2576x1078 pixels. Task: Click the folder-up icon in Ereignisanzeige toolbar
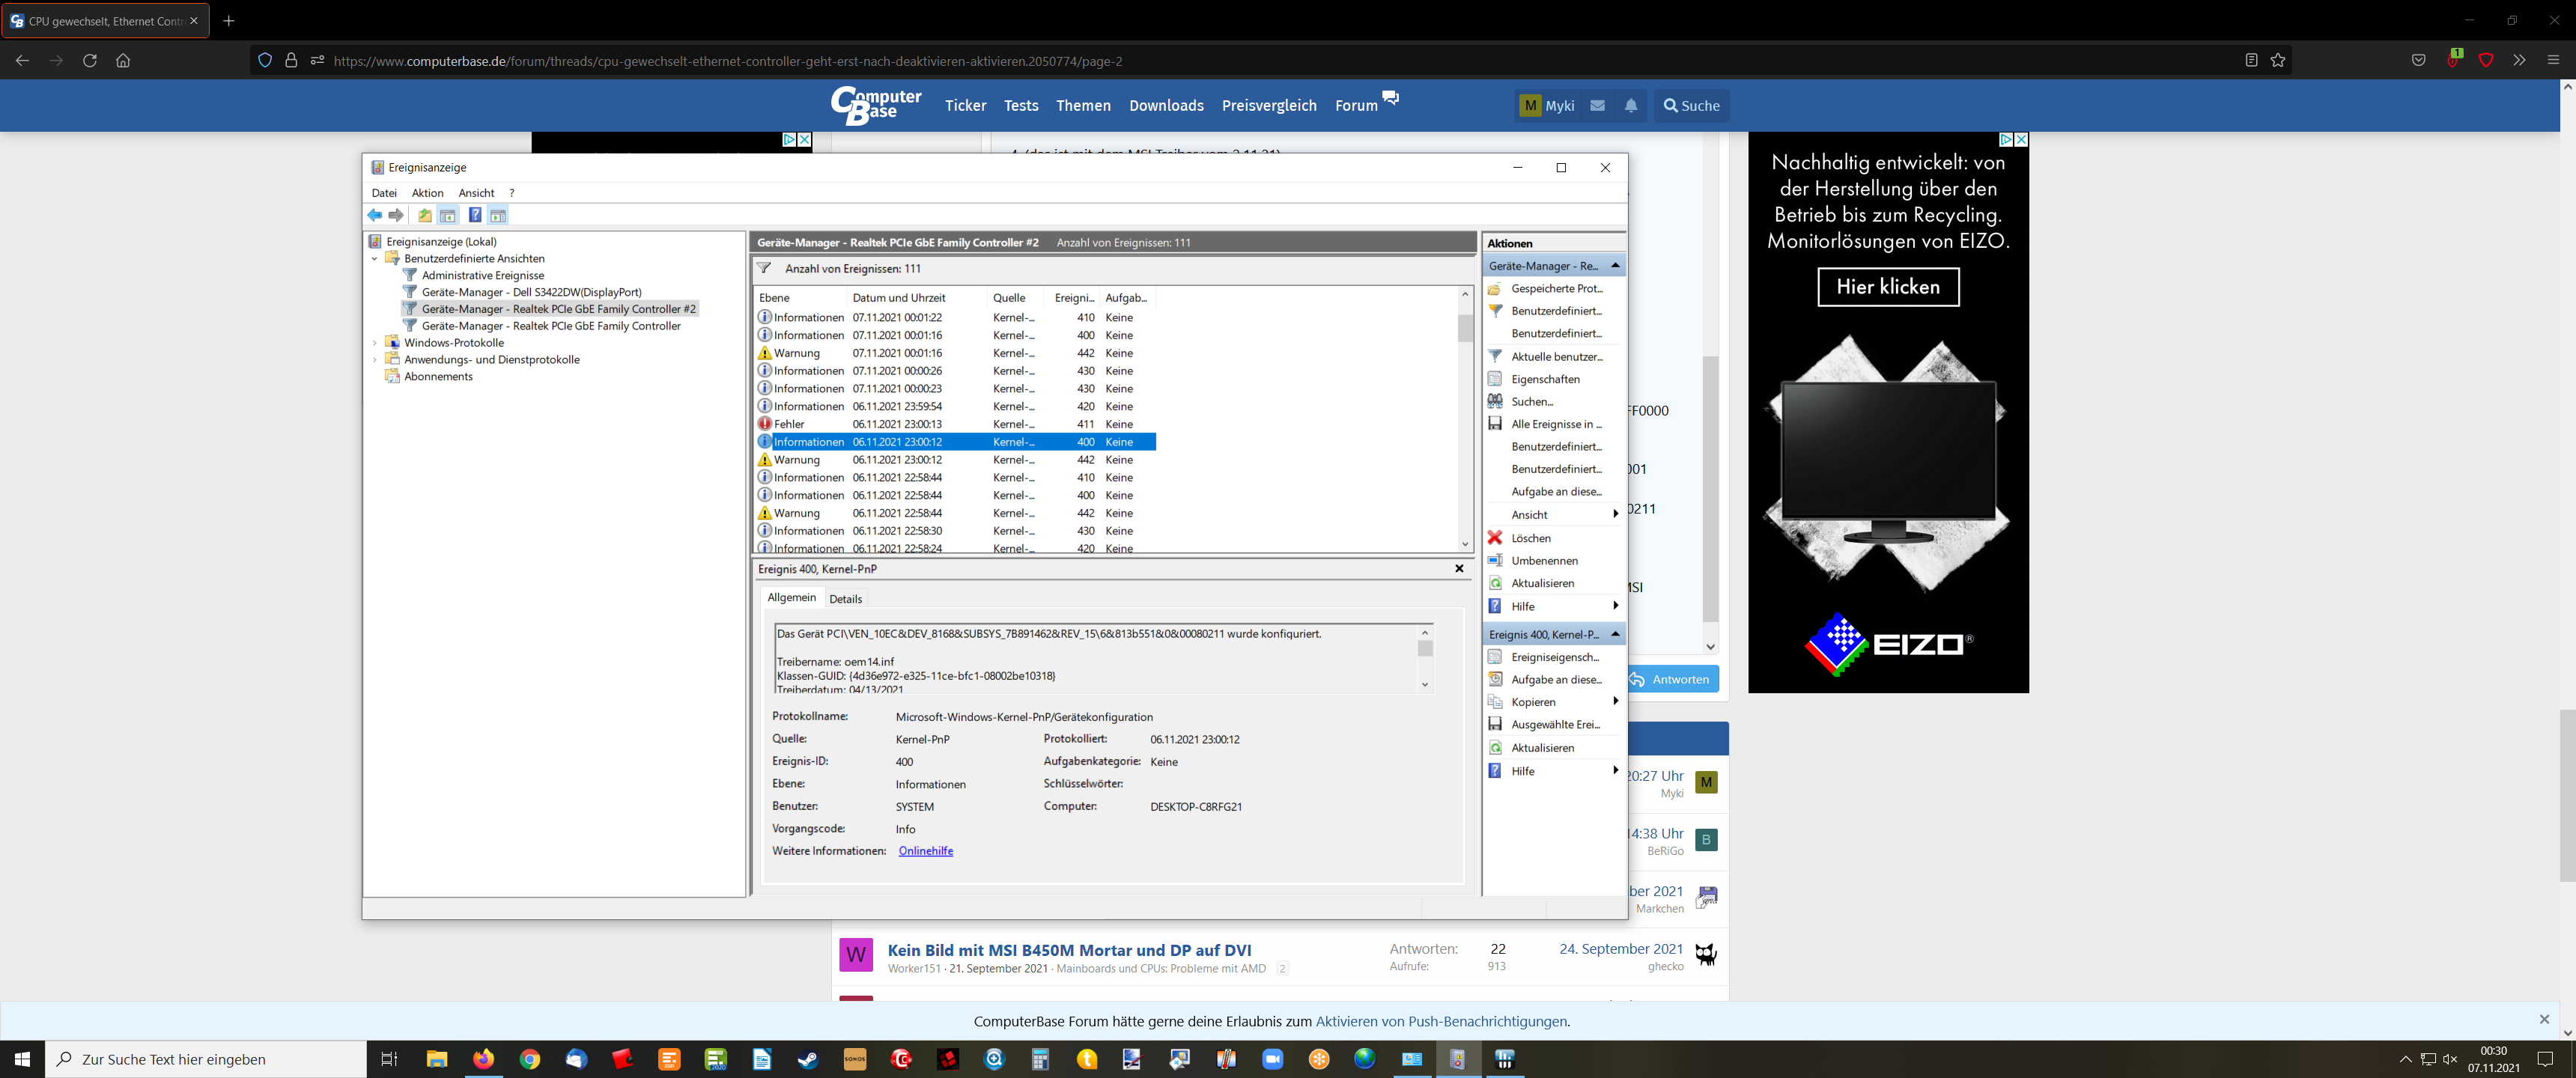click(425, 215)
